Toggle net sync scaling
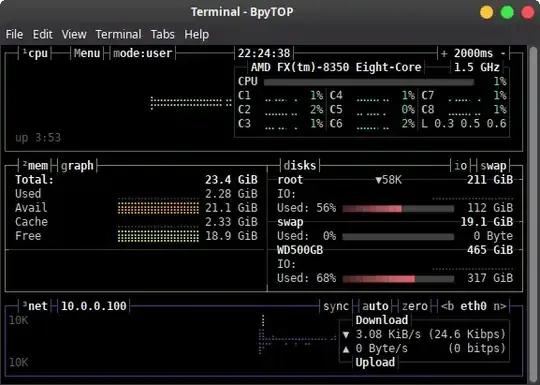The width and height of the screenshot is (540, 385). (336, 306)
